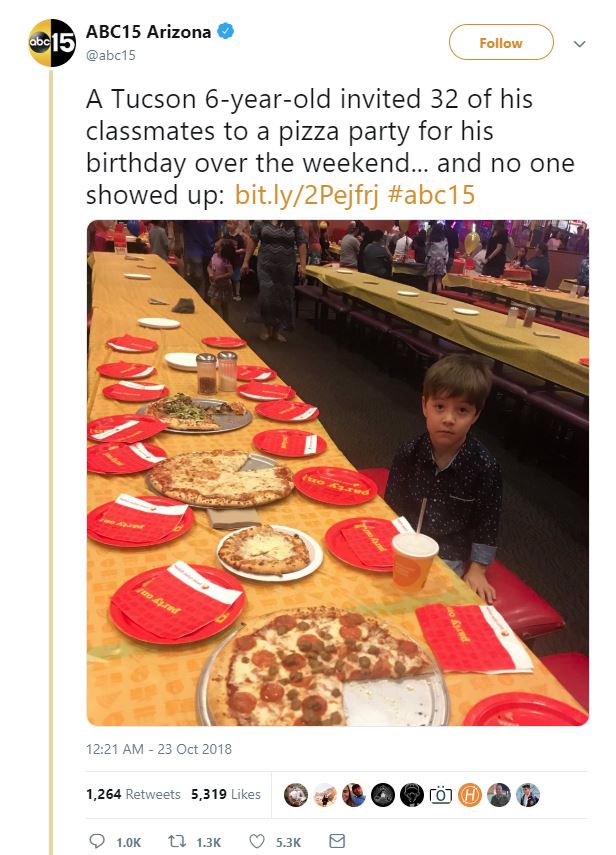Viewport: 616px width, 855px height.
Task: Click the retweet arrows icon
Action: click(x=177, y=841)
